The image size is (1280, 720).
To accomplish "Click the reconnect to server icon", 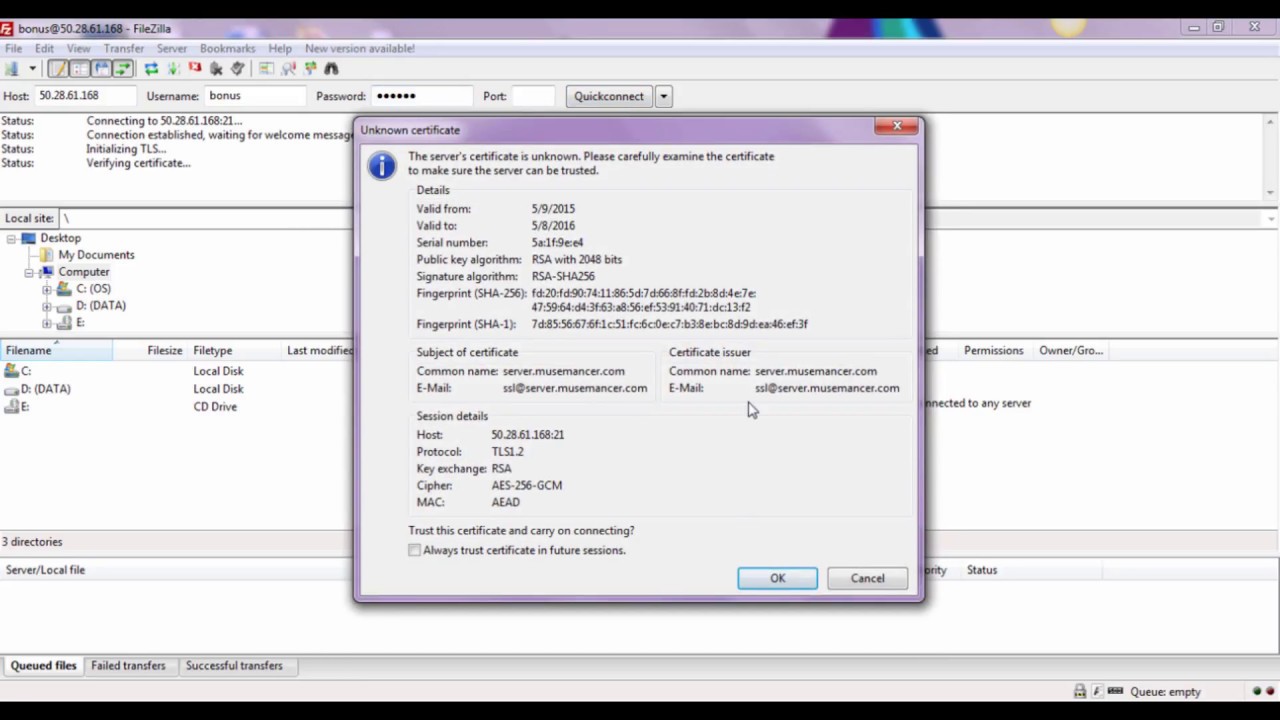I will [x=237, y=68].
